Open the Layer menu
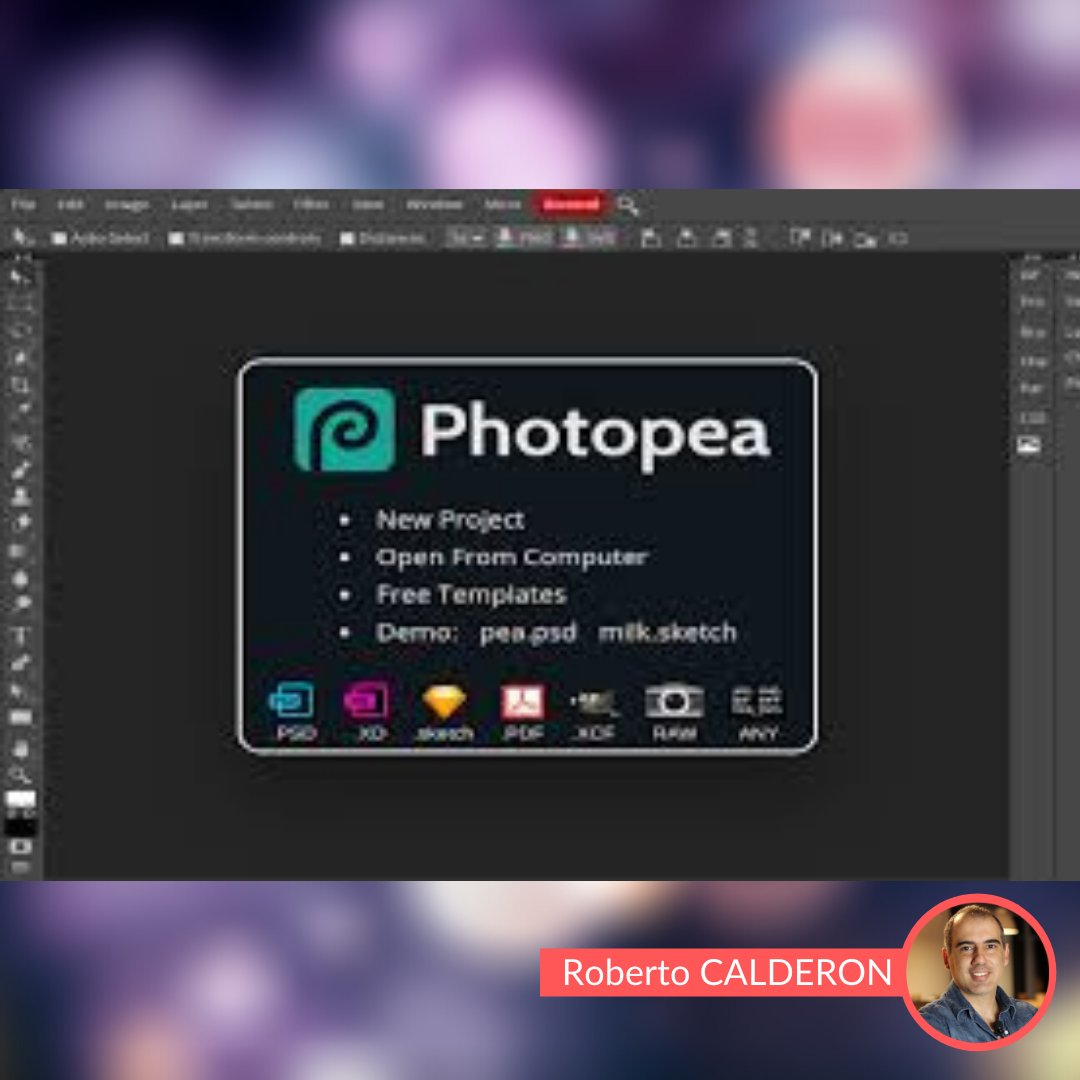The height and width of the screenshot is (1080, 1080). tap(189, 205)
